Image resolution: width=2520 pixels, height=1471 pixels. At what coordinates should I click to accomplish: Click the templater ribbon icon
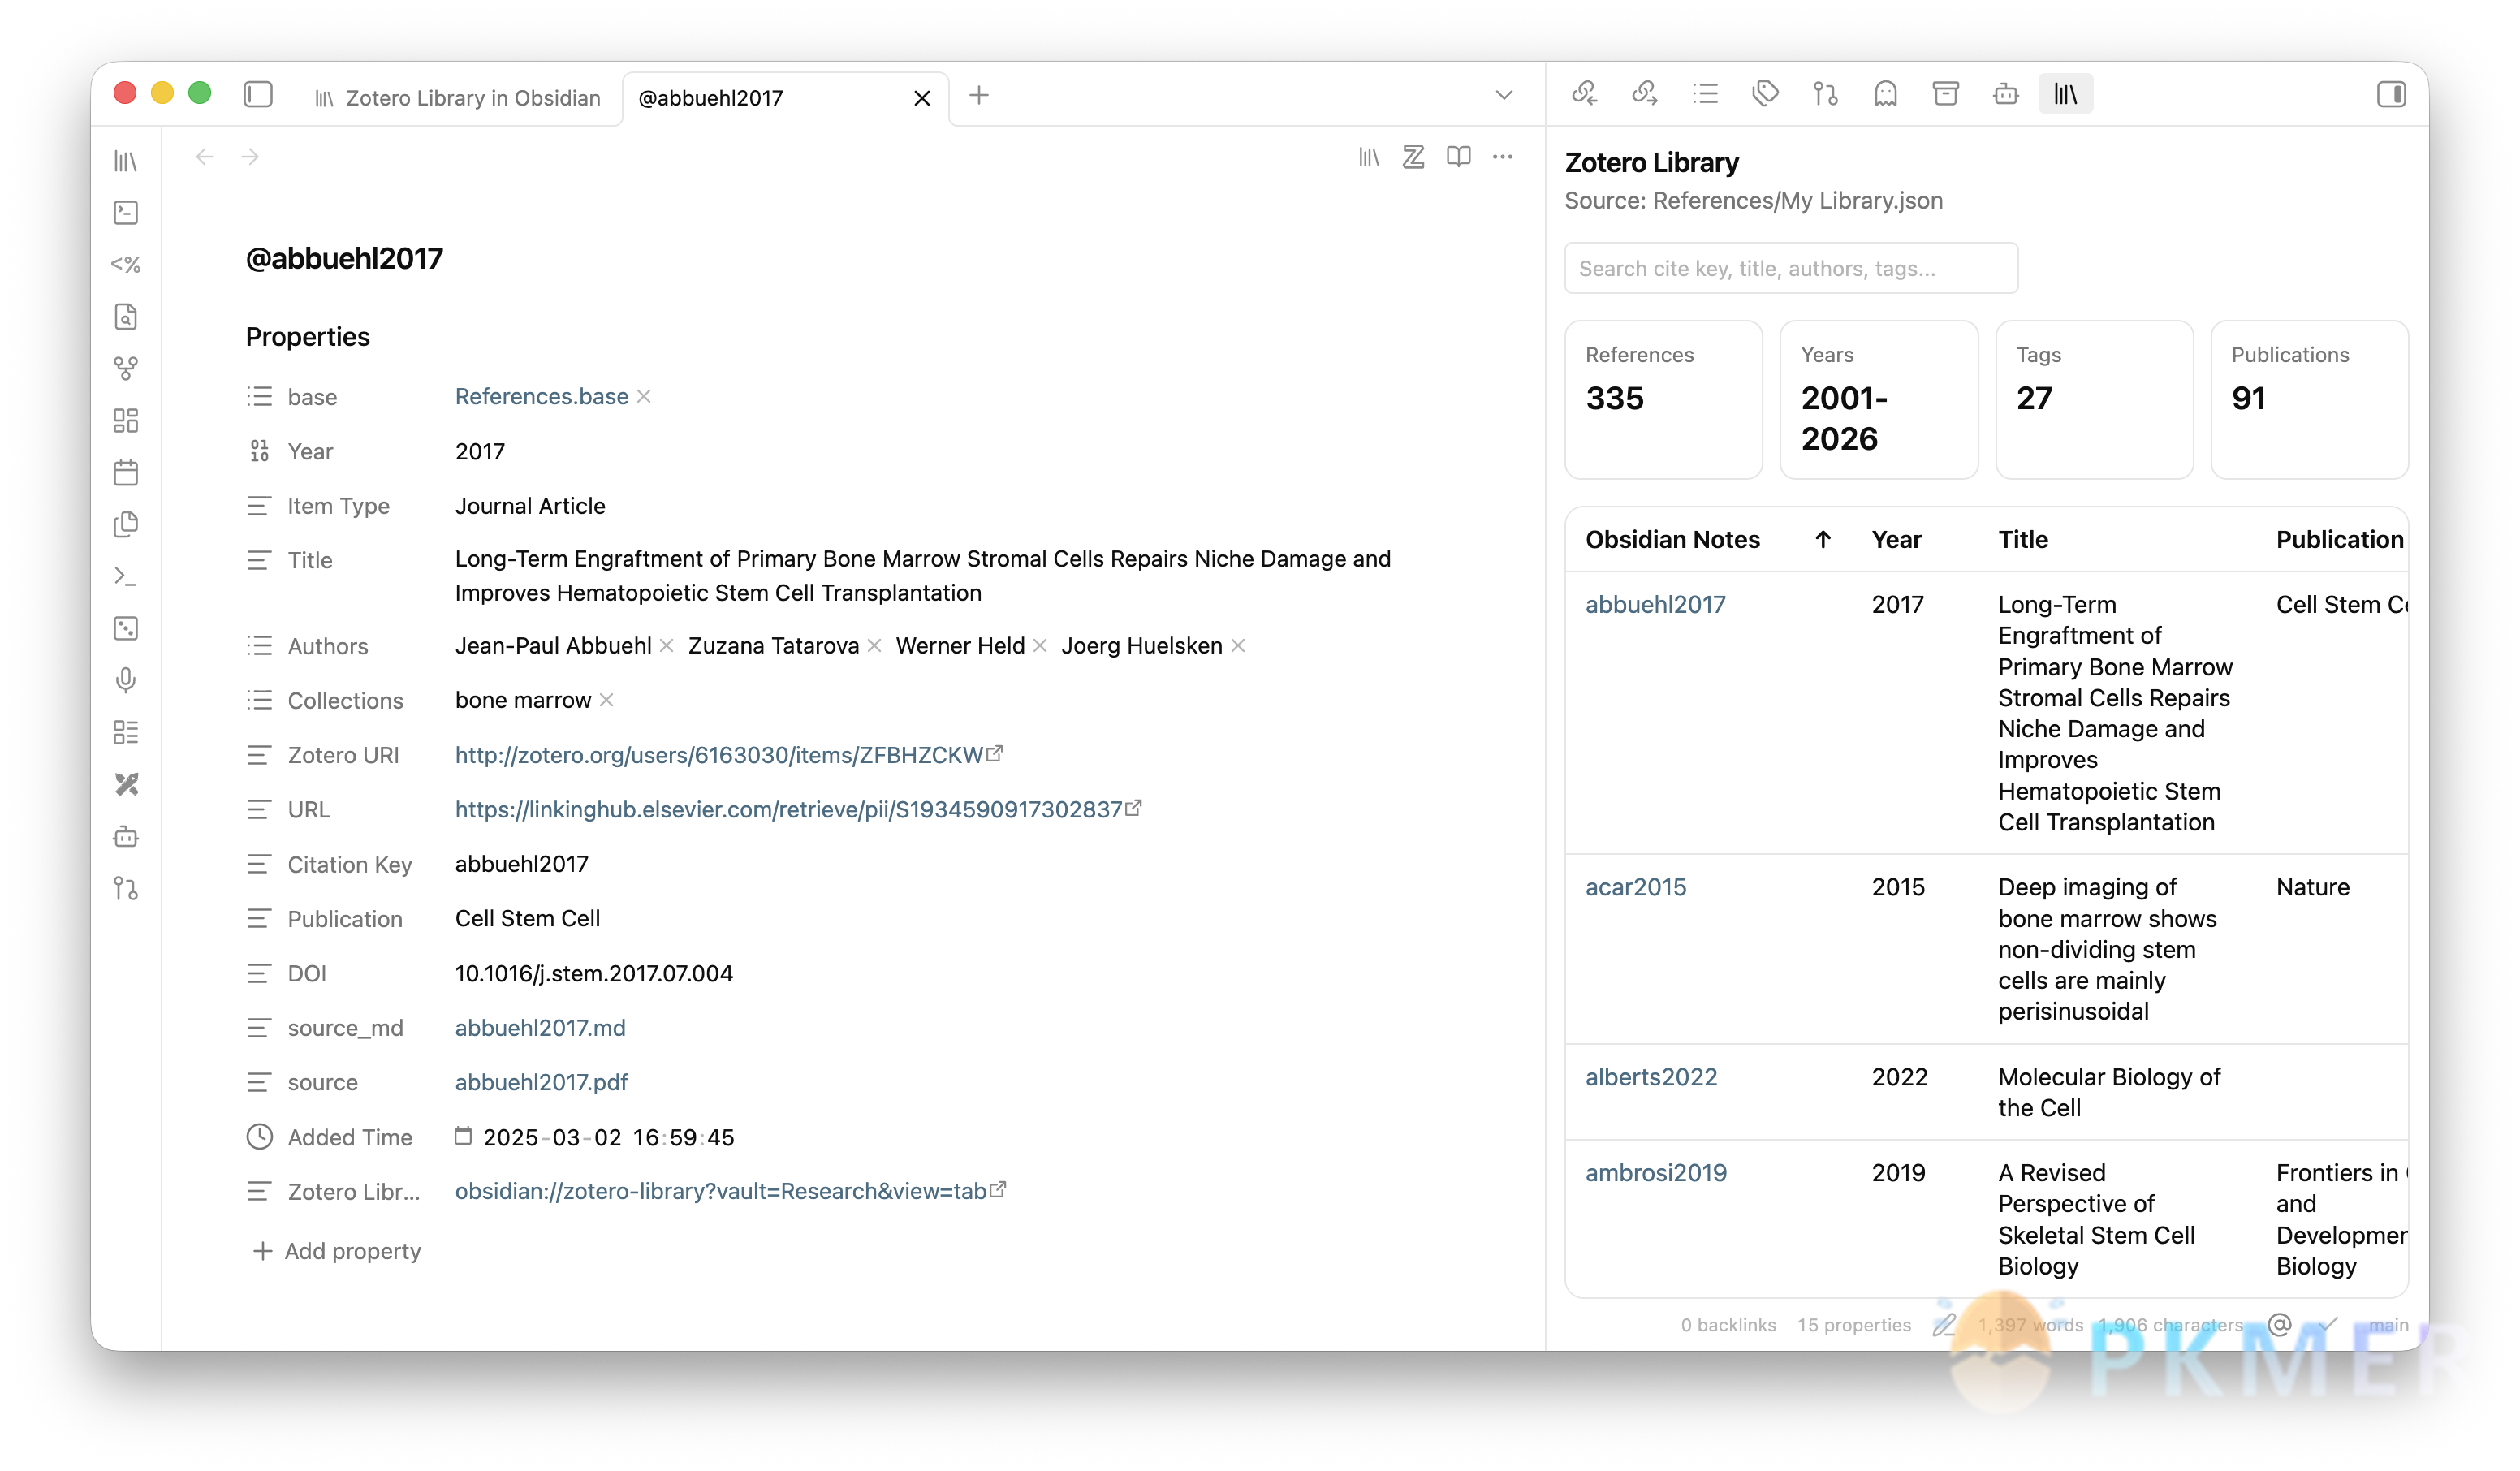point(126,265)
